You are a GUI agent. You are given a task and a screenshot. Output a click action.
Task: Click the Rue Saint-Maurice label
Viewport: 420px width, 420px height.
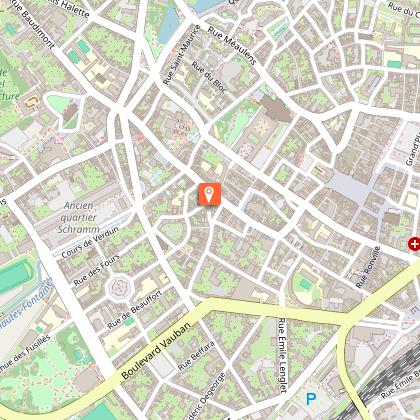point(182,55)
